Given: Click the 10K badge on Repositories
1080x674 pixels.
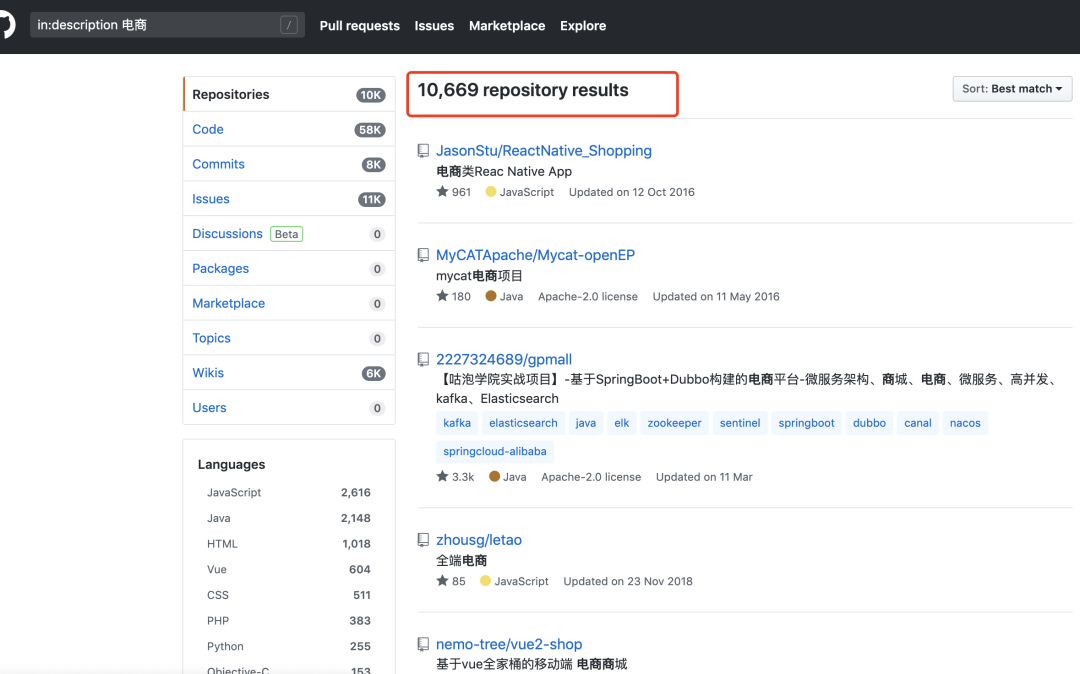Looking at the screenshot, I should coord(371,95).
